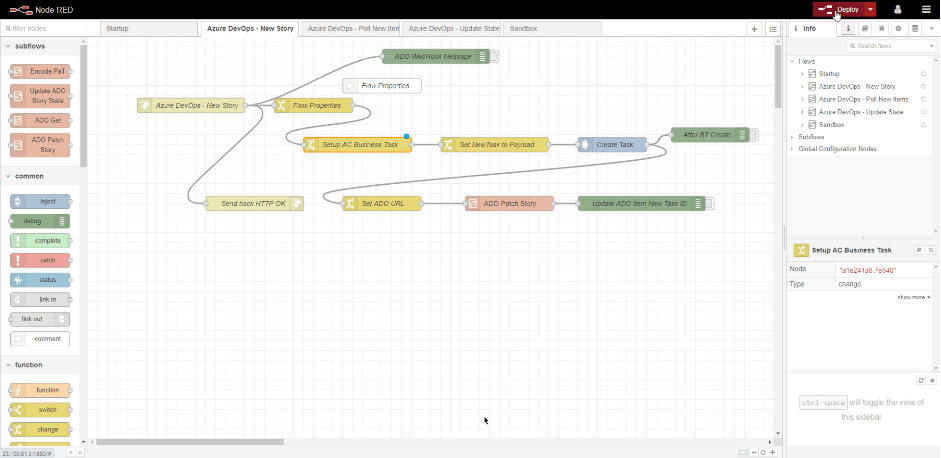
Task: Select the Info sidebar tab
Action: tap(813, 28)
